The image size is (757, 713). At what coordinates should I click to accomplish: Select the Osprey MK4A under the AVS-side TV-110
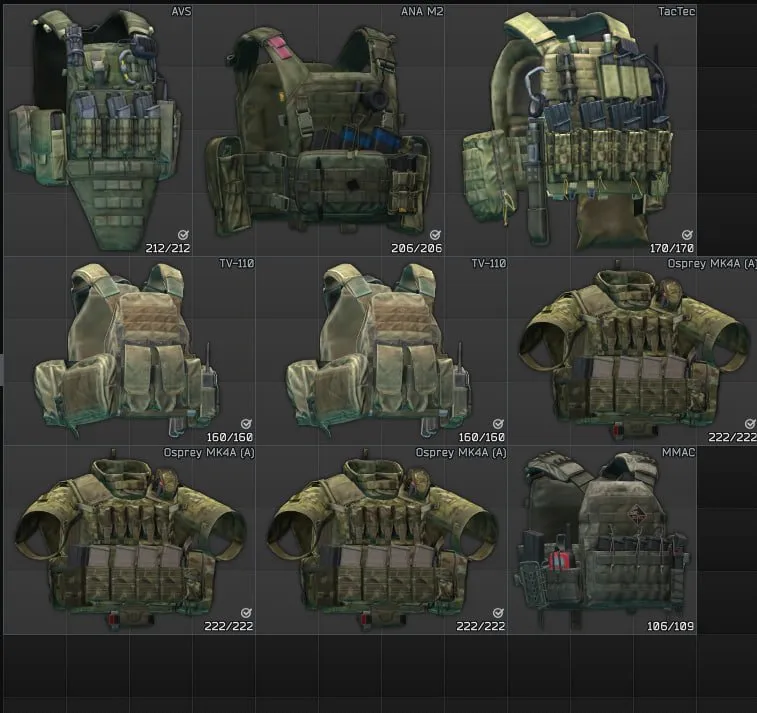(x=129, y=540)
